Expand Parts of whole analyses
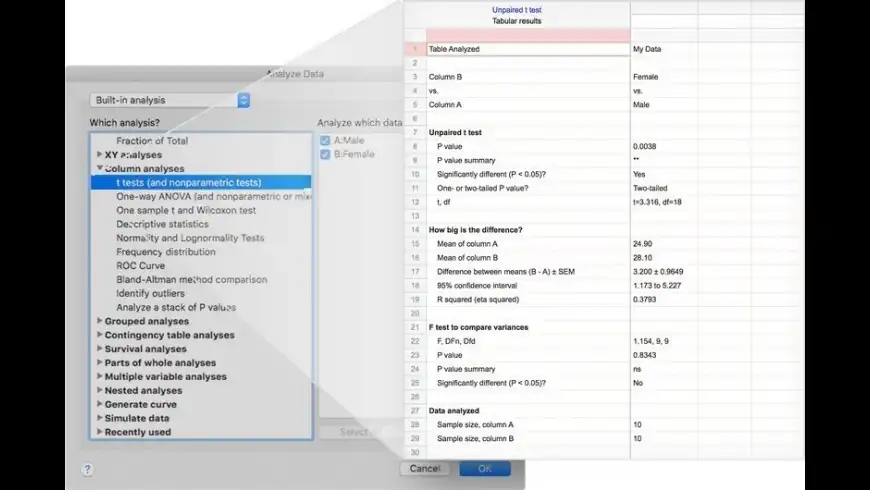The image size is (870, 490). (x=99, y=362)
